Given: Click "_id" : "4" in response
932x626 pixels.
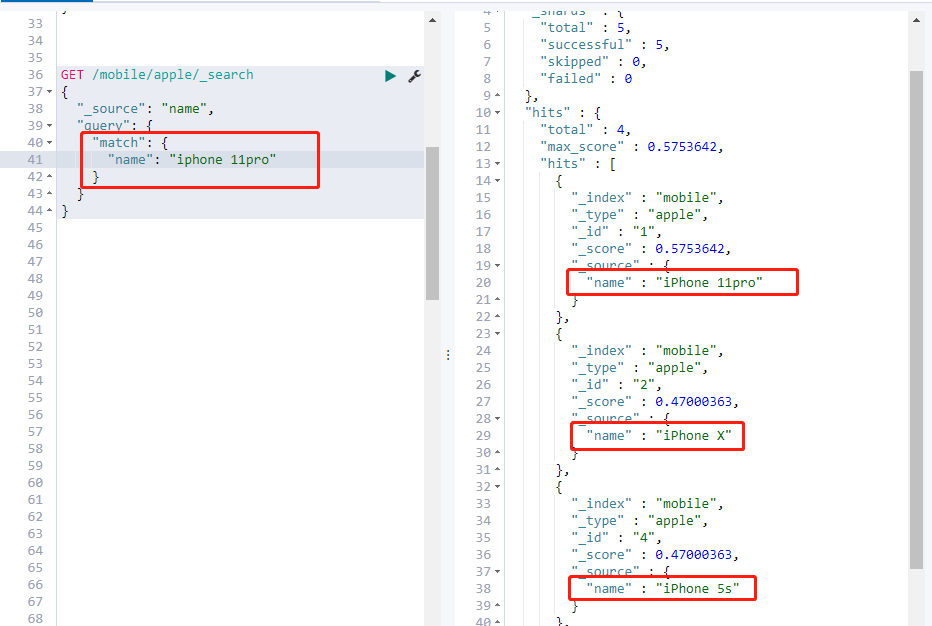Looking at the screenshot, I should [x=616, y=537].
